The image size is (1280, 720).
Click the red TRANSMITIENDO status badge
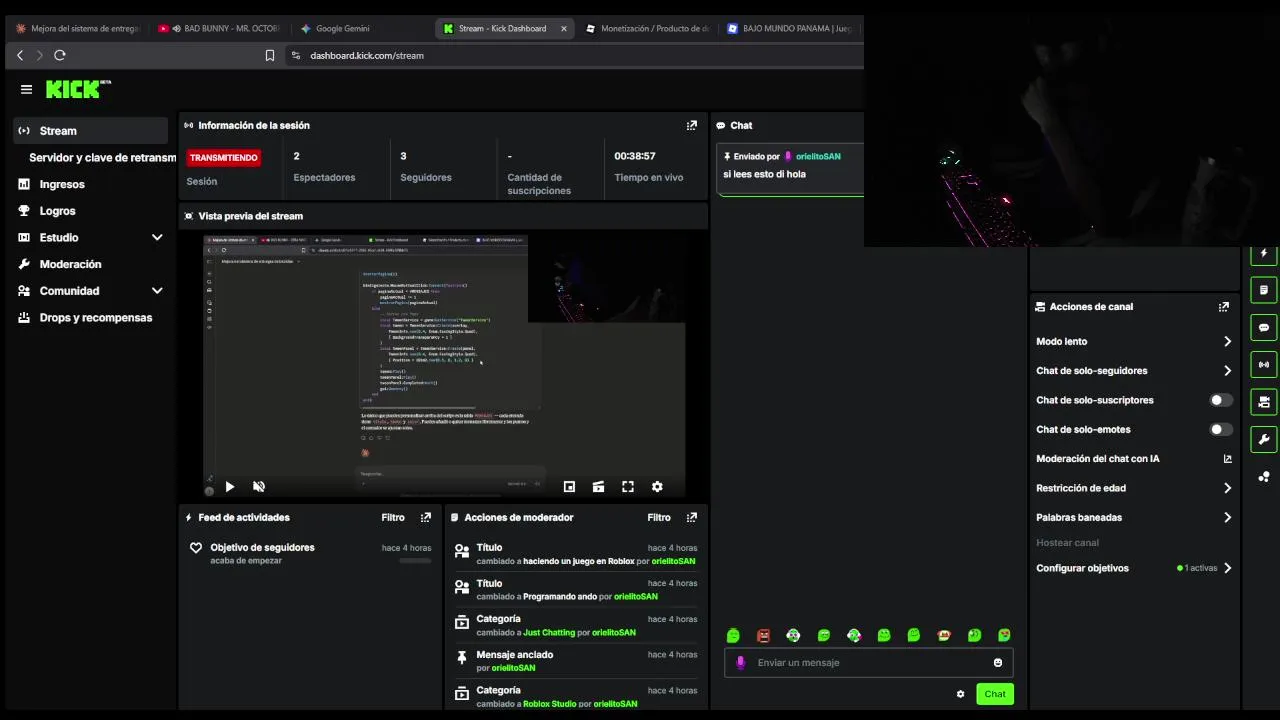coord(224,158)
